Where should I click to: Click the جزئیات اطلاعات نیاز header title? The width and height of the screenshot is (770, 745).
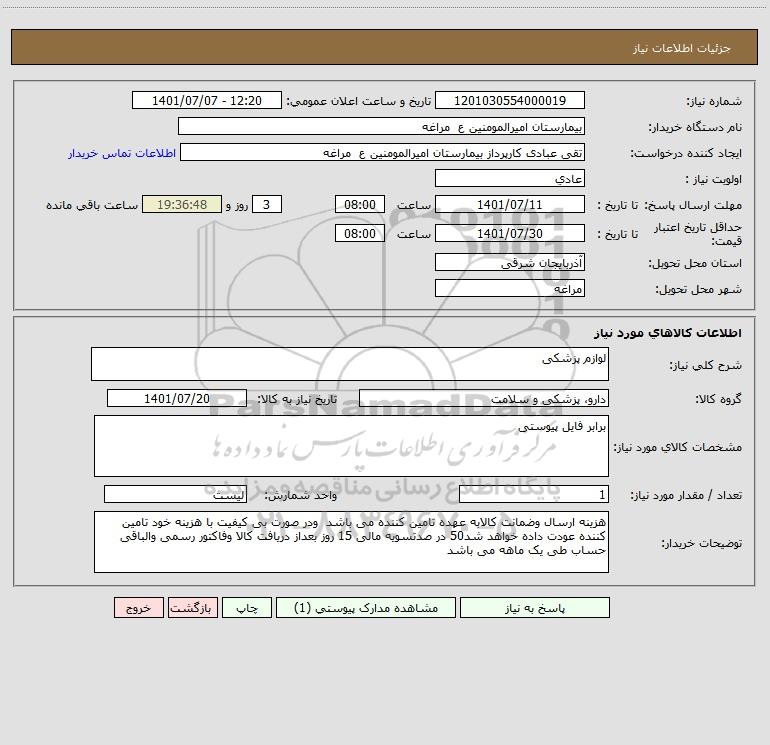pos(682,48)
